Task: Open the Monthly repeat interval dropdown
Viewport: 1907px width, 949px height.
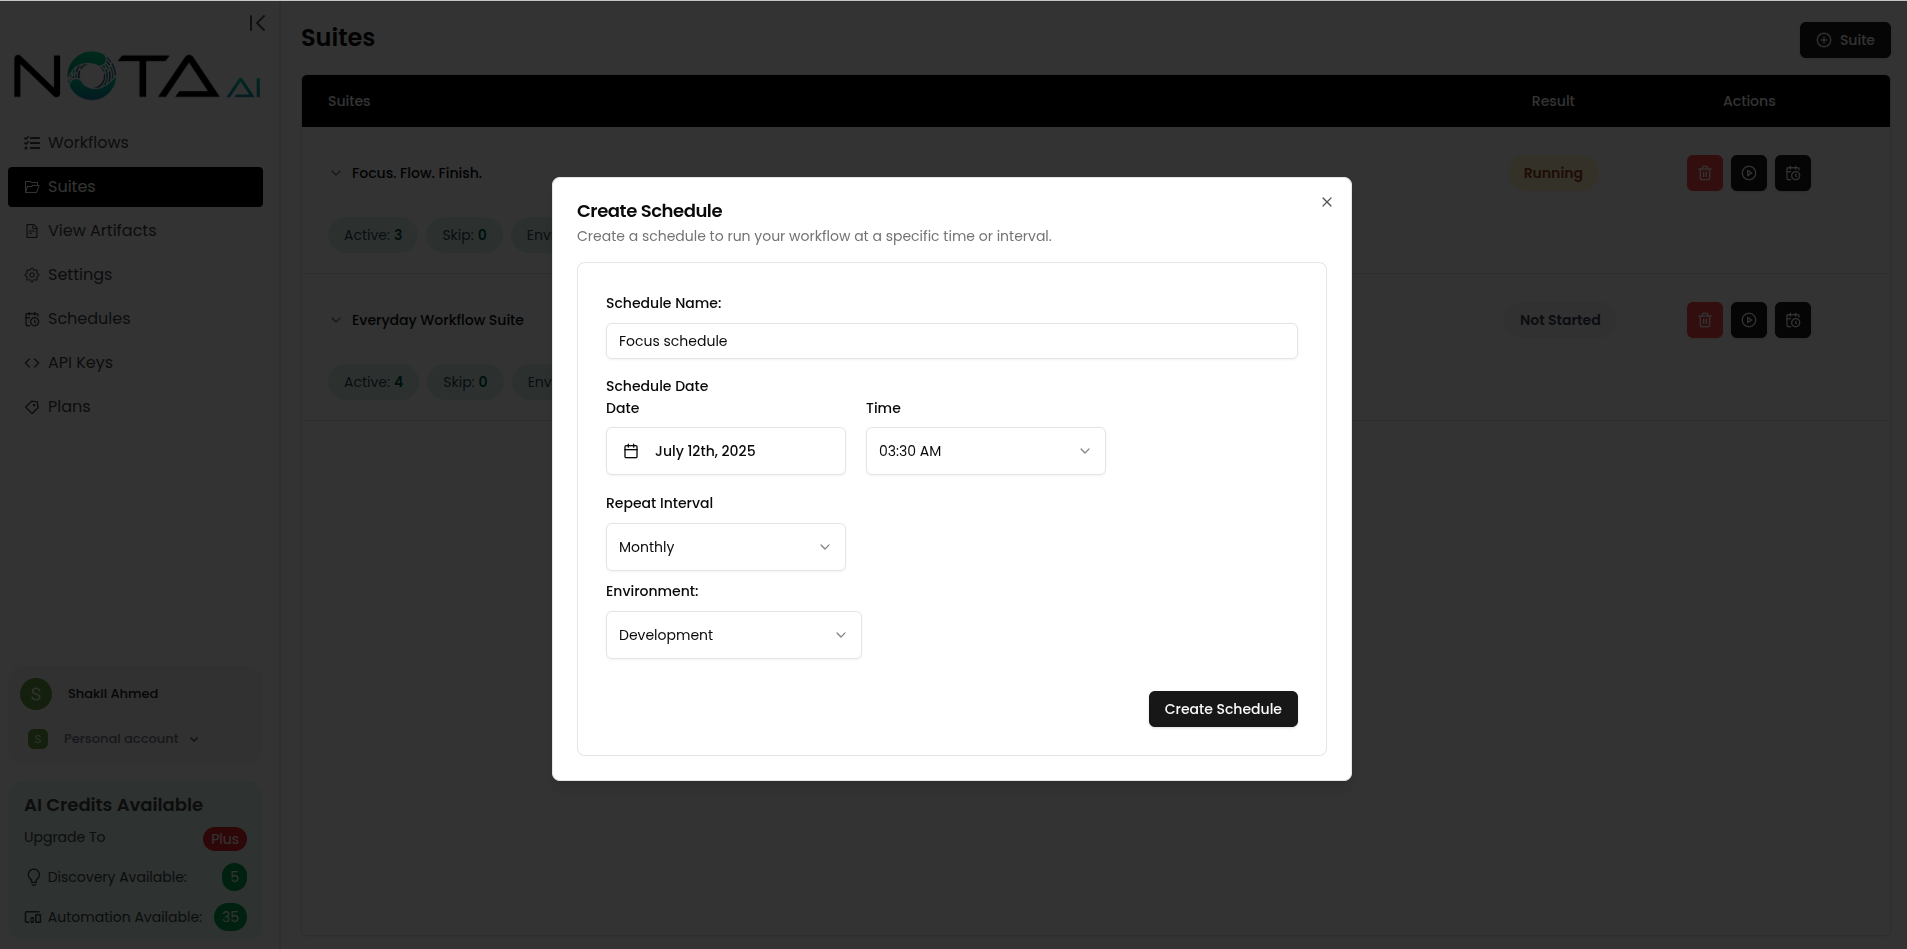Action: (x=725, y=547)
